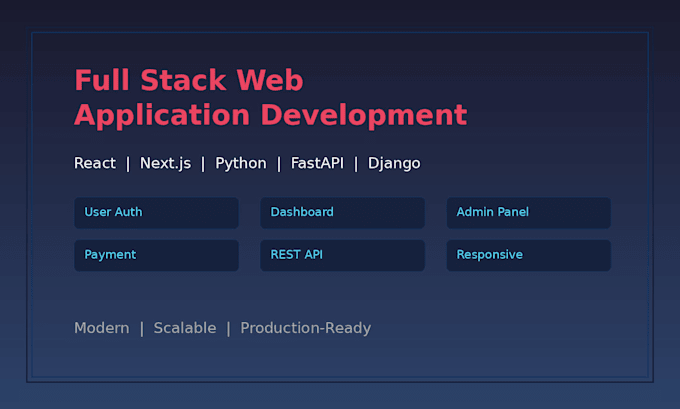Click the 'Next.js' text
Image resolution: width=680 pixels, height=409 pixels.
[165, 164]
